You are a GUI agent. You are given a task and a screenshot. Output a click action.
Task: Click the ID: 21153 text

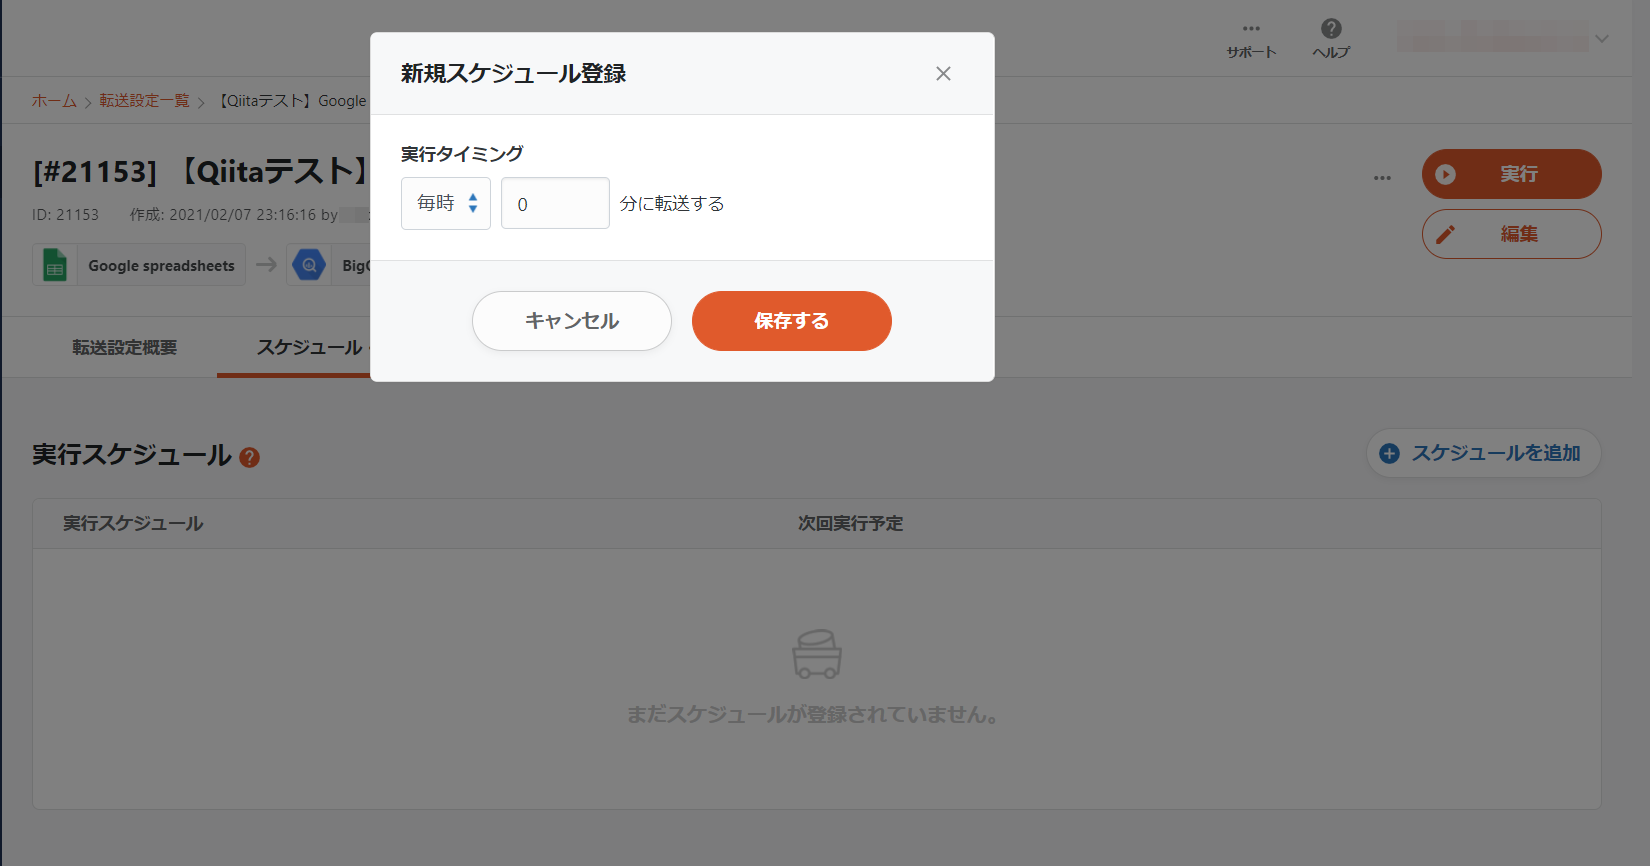pos(65,215)
